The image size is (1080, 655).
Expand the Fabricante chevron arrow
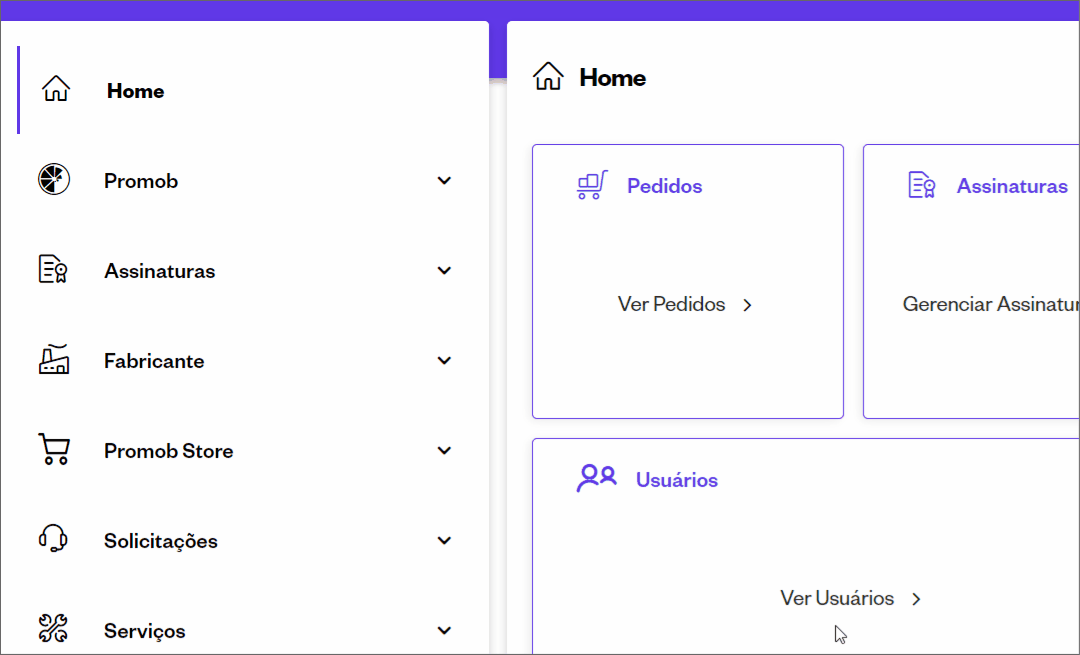[x=444, y=360]
